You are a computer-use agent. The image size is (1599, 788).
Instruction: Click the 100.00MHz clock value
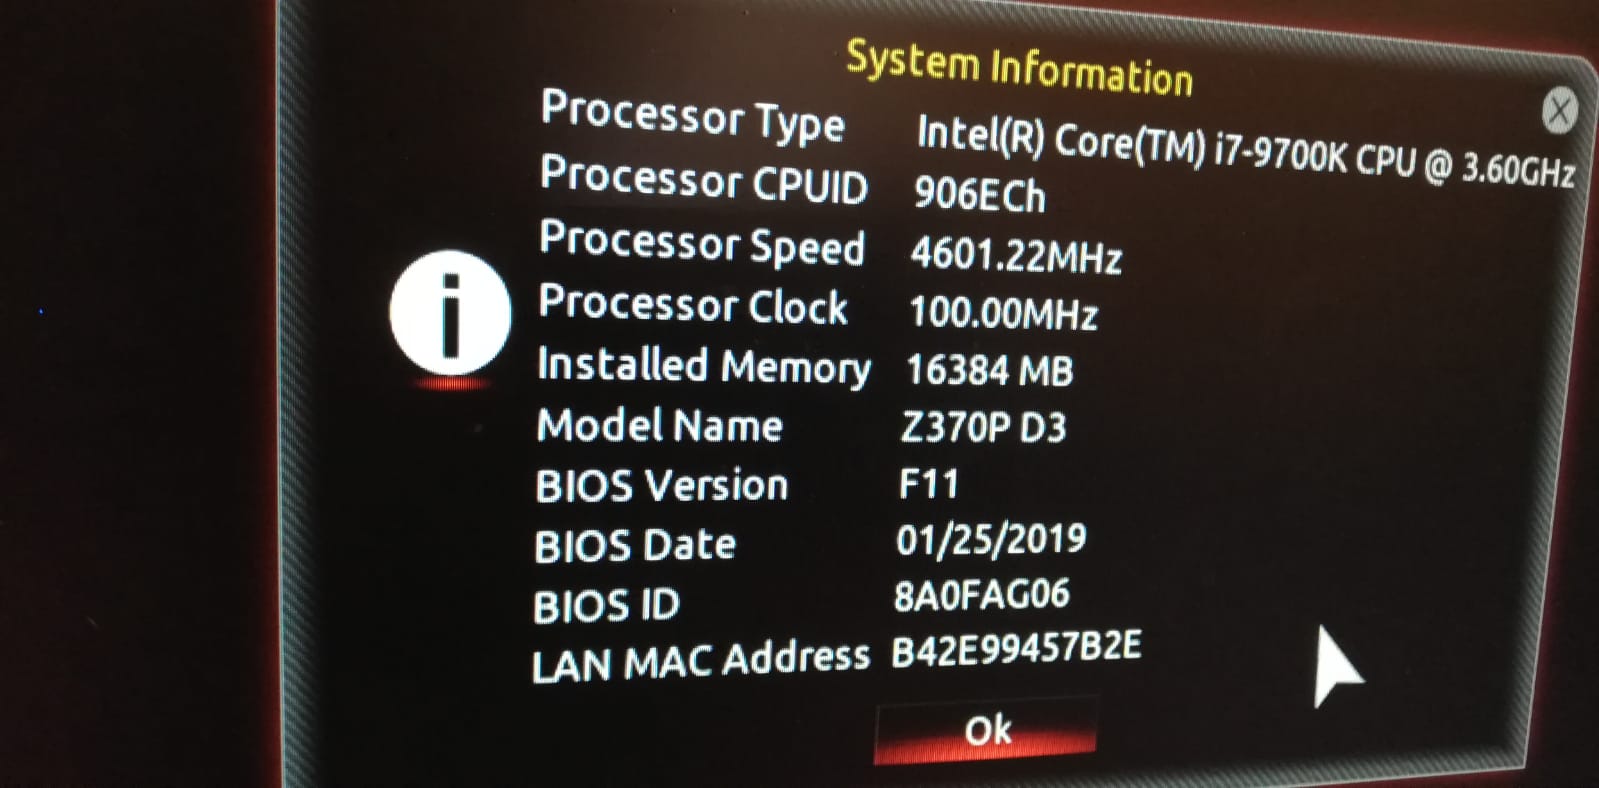click(1003, 314)
